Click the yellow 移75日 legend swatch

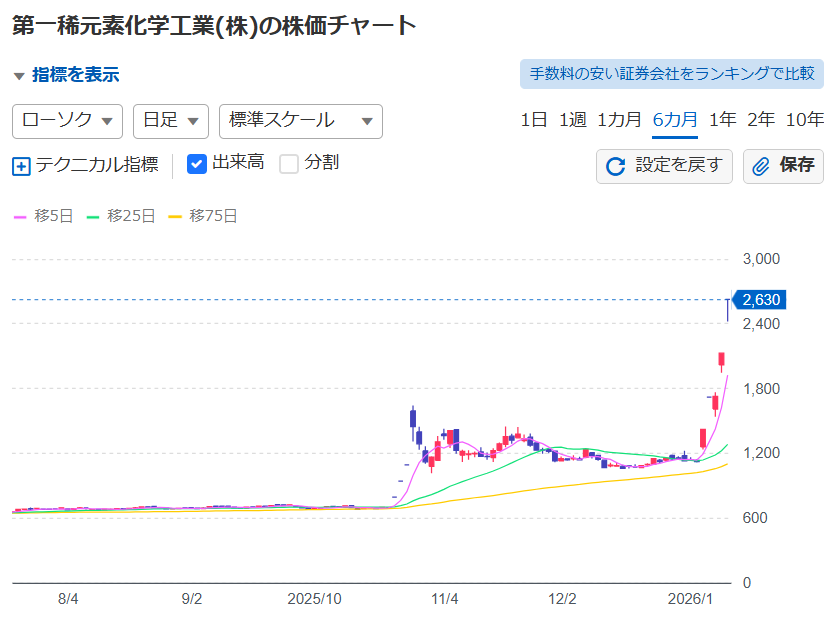pos(176,216)
